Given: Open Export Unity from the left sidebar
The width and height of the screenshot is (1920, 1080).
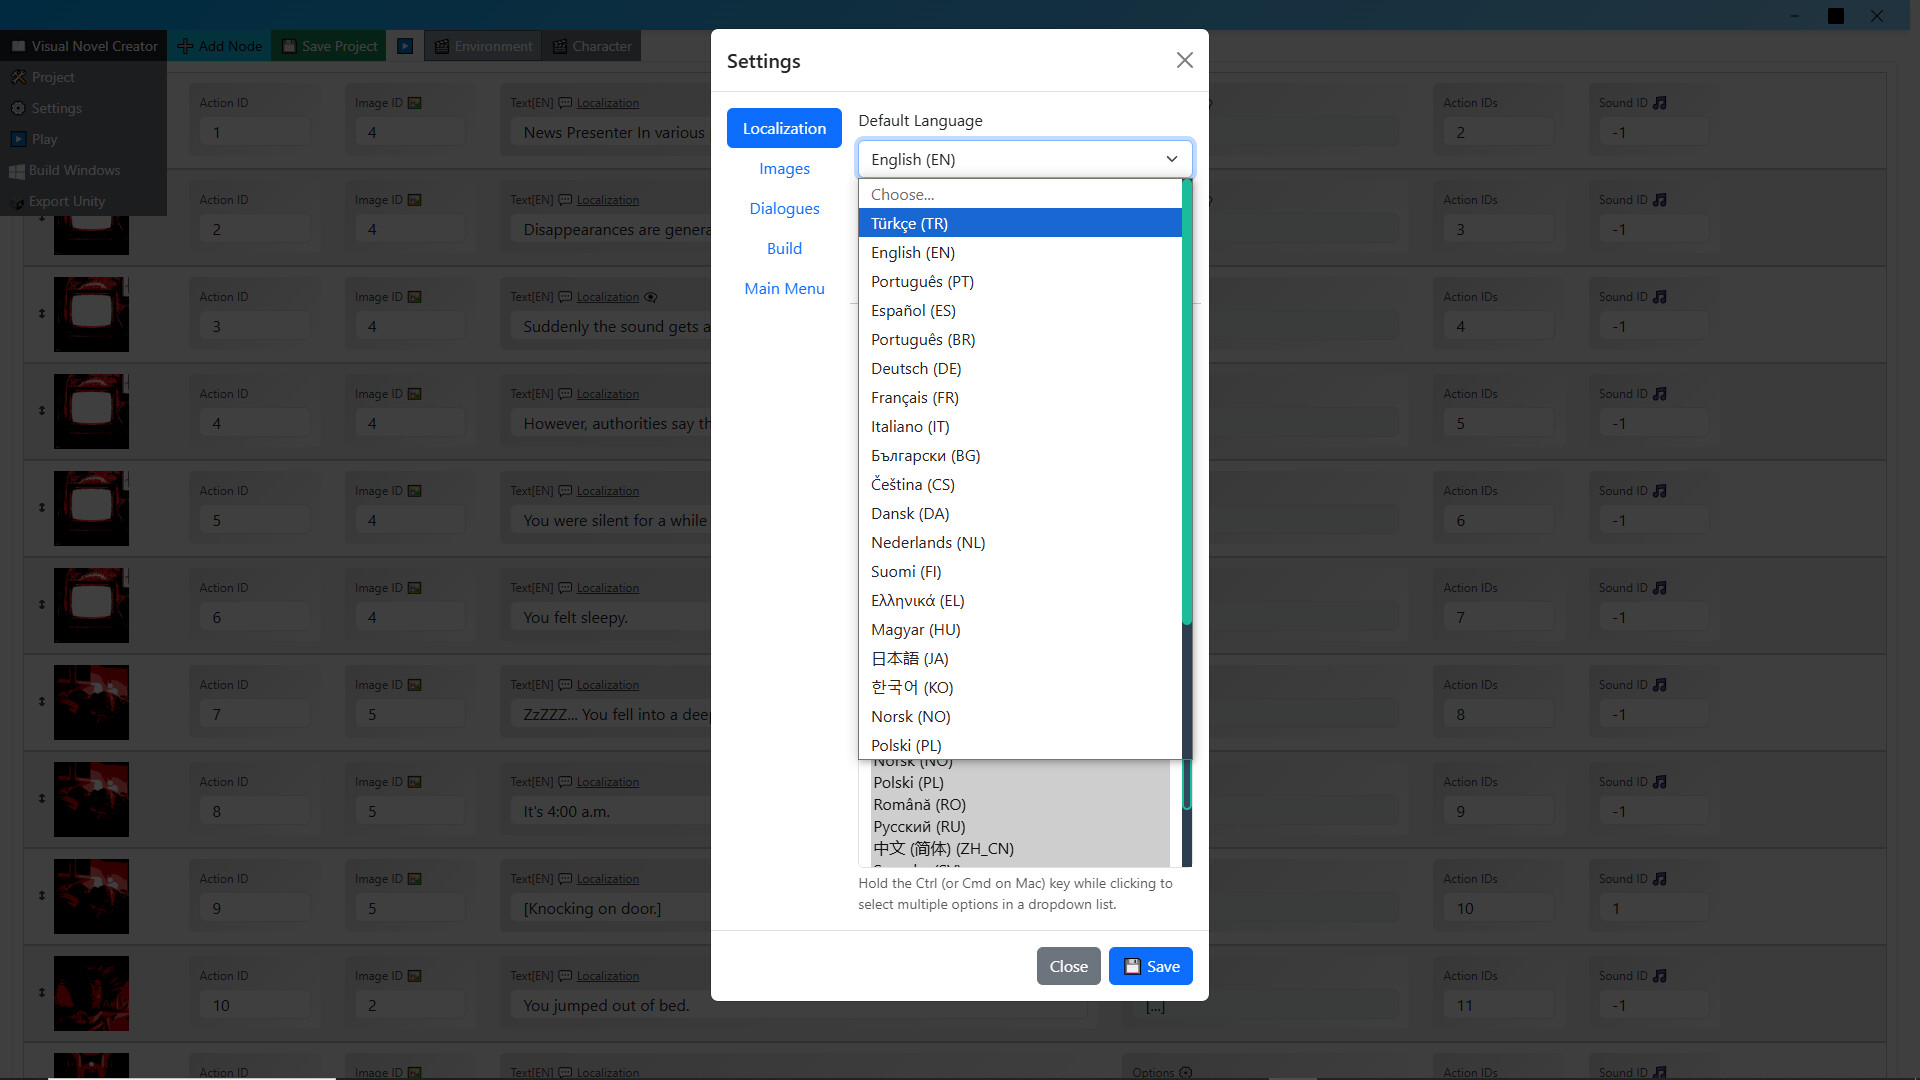Looking at the screenshot, I should 66,201.
